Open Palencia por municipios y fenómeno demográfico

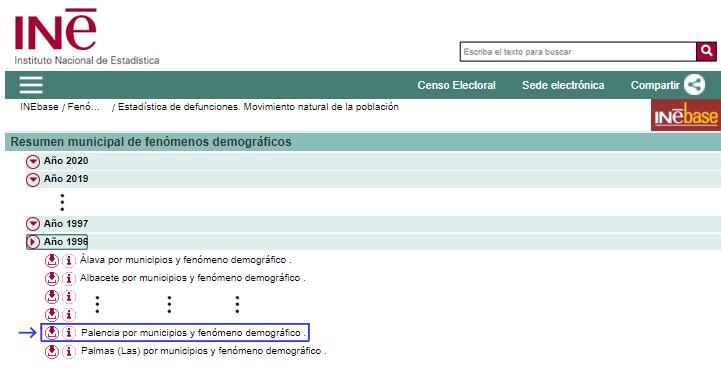click(193, 332)
